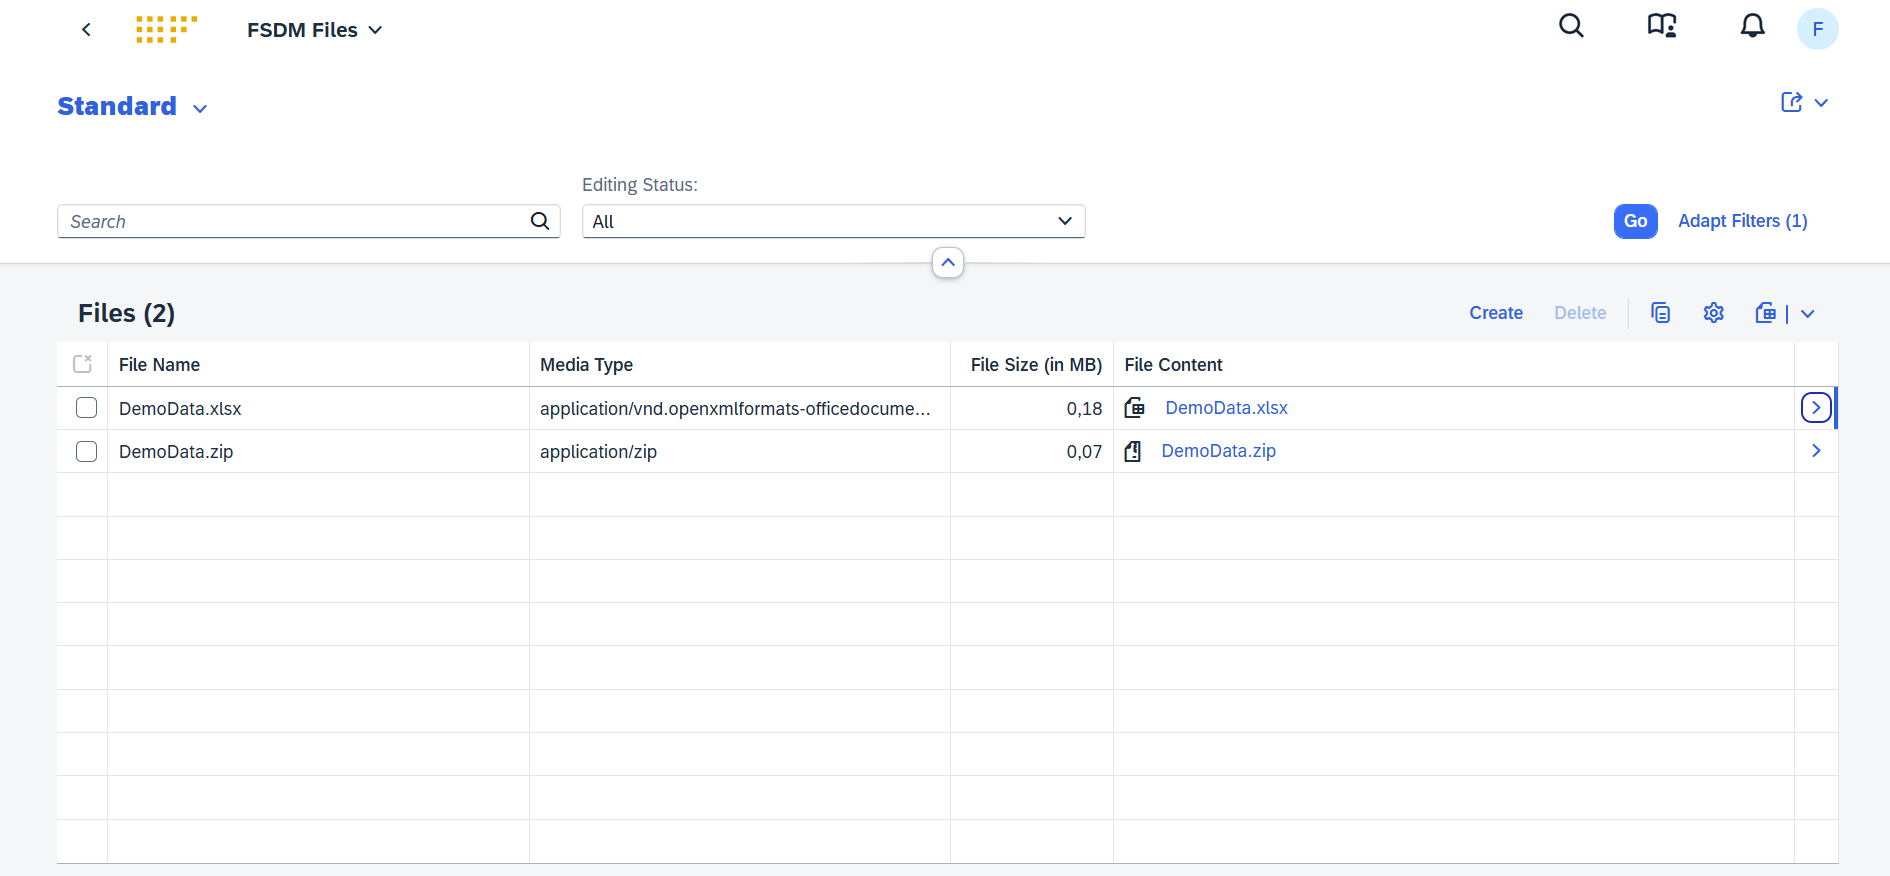
Task: Click the File Name column header
Action: tap(318, 365)
